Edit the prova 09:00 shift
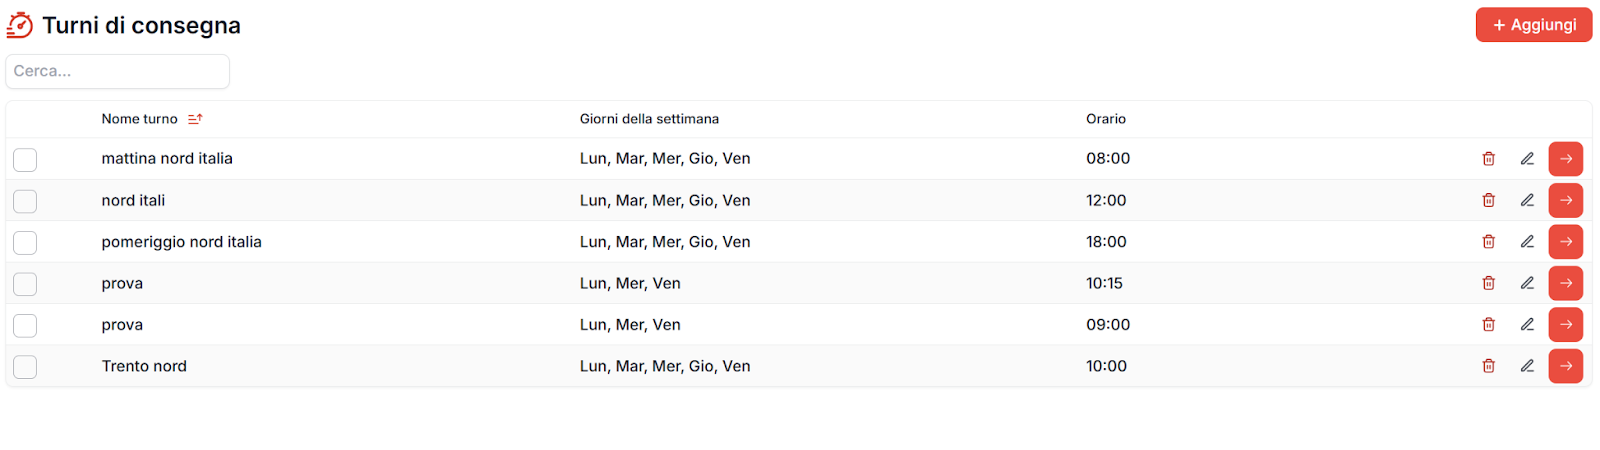 (x=1527, y=325)
